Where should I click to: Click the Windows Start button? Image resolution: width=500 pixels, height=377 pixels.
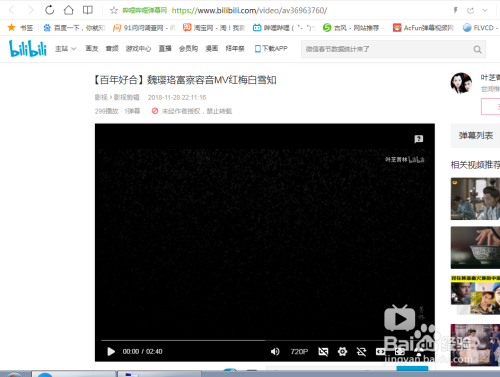13,374
